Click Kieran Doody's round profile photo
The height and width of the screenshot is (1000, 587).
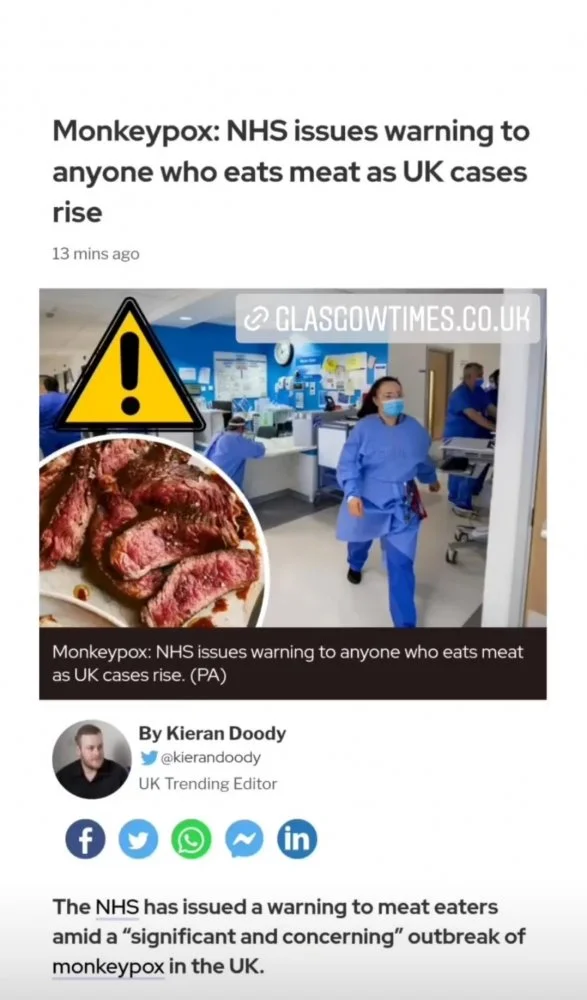91,759
